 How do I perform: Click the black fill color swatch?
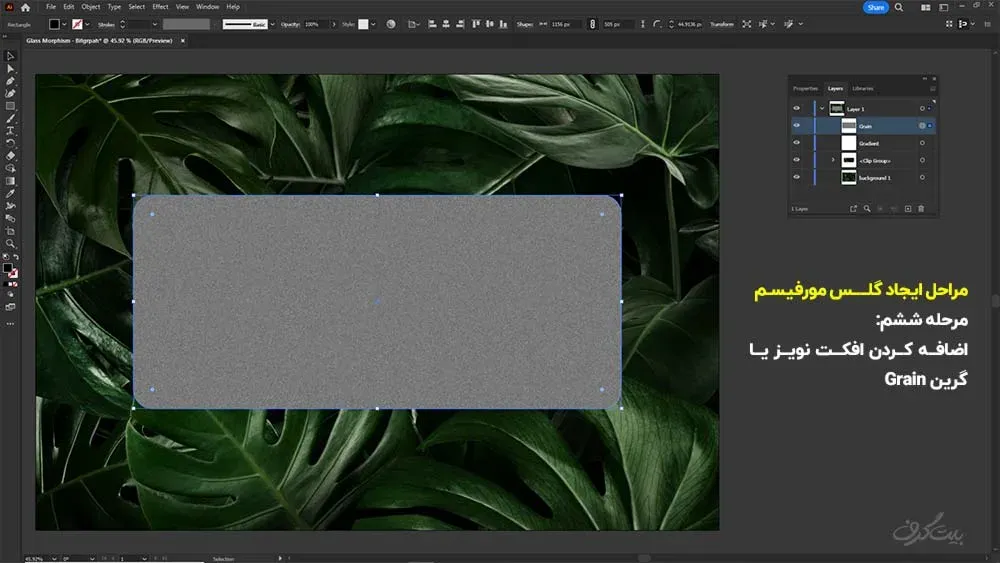coord(54,24)
